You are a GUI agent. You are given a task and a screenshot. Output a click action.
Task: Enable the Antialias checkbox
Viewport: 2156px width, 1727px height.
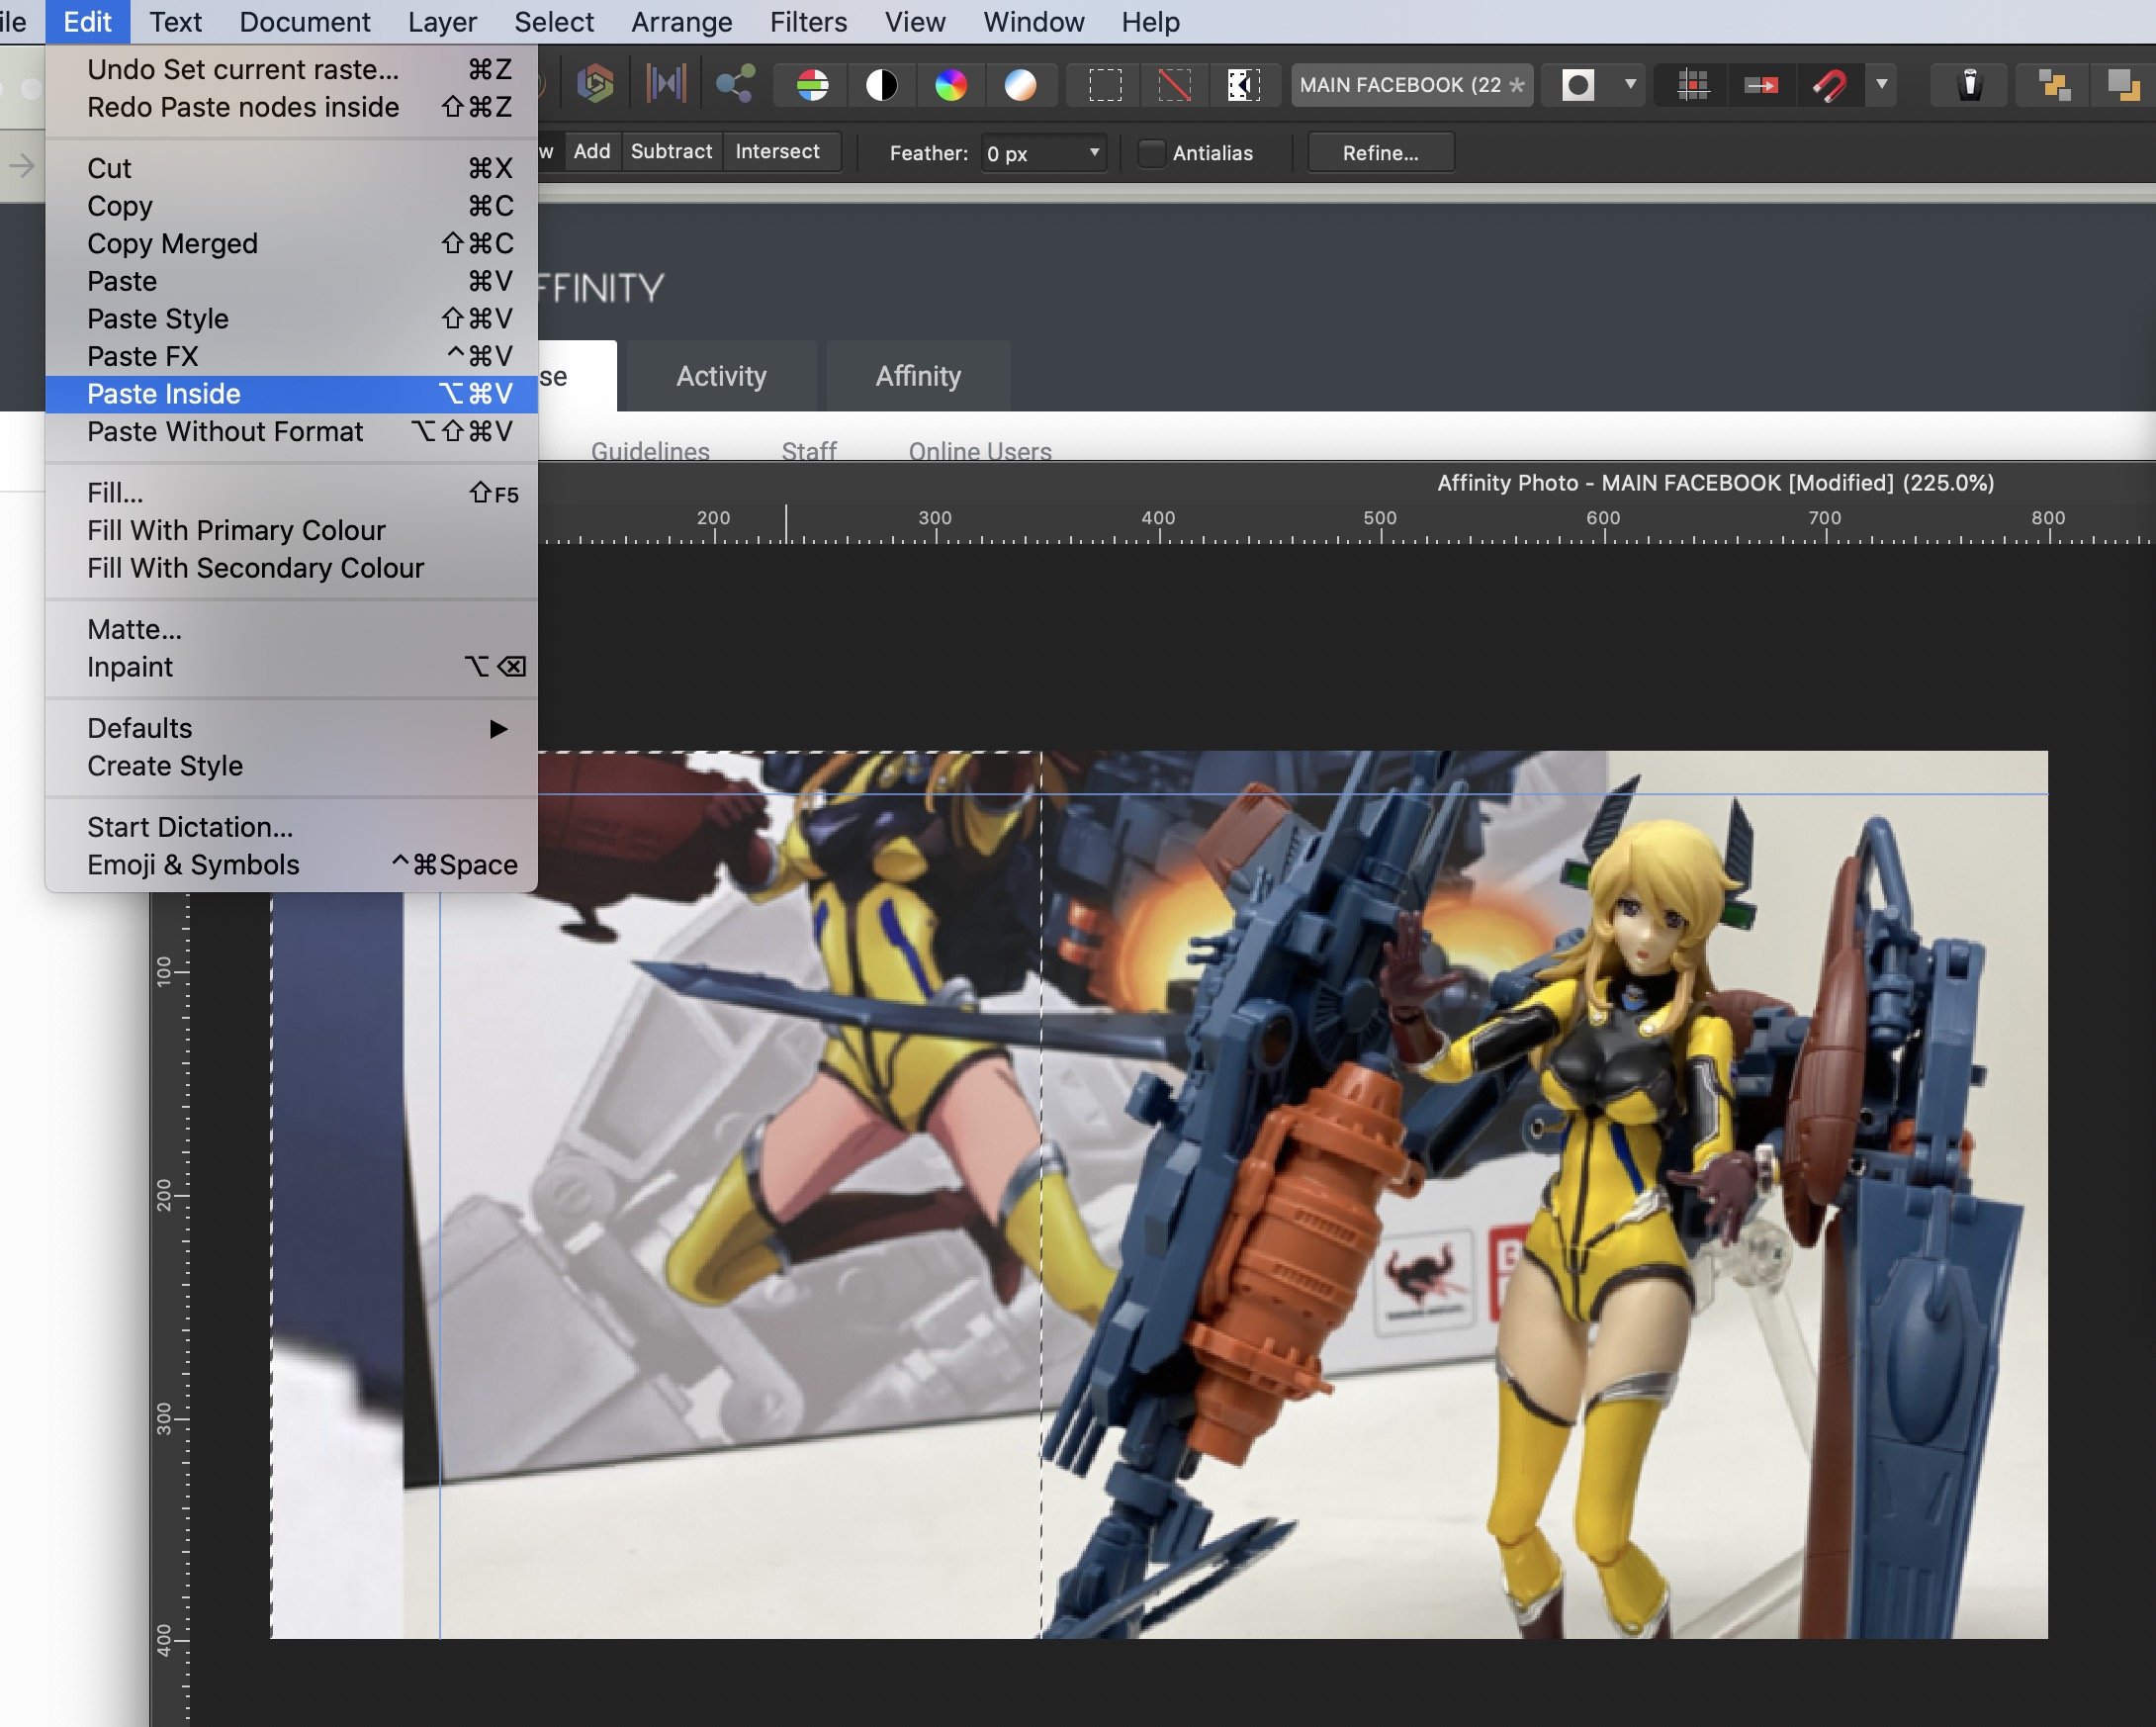[1152, 153]
